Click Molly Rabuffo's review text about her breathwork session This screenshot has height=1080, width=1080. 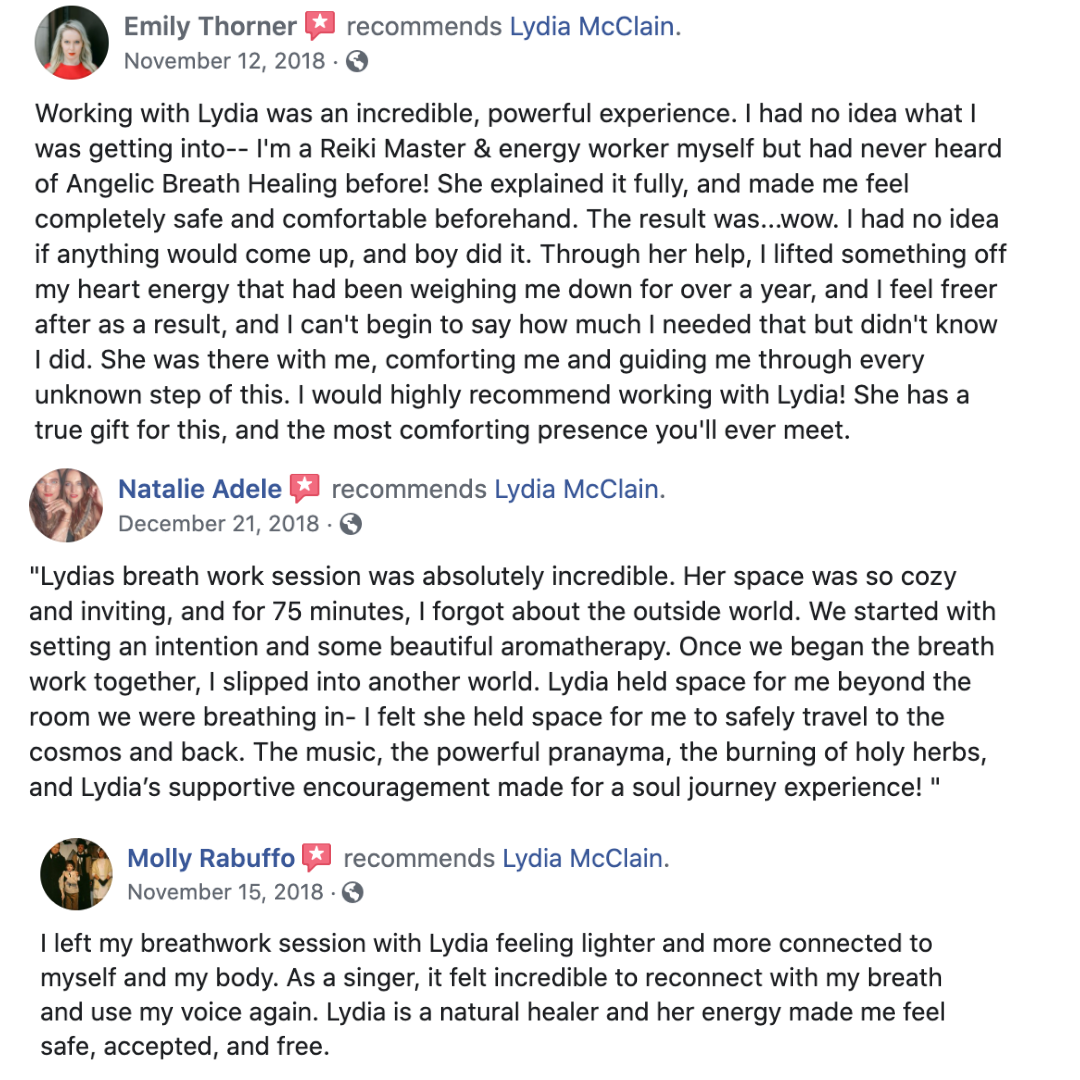click(x=490, y=994)
